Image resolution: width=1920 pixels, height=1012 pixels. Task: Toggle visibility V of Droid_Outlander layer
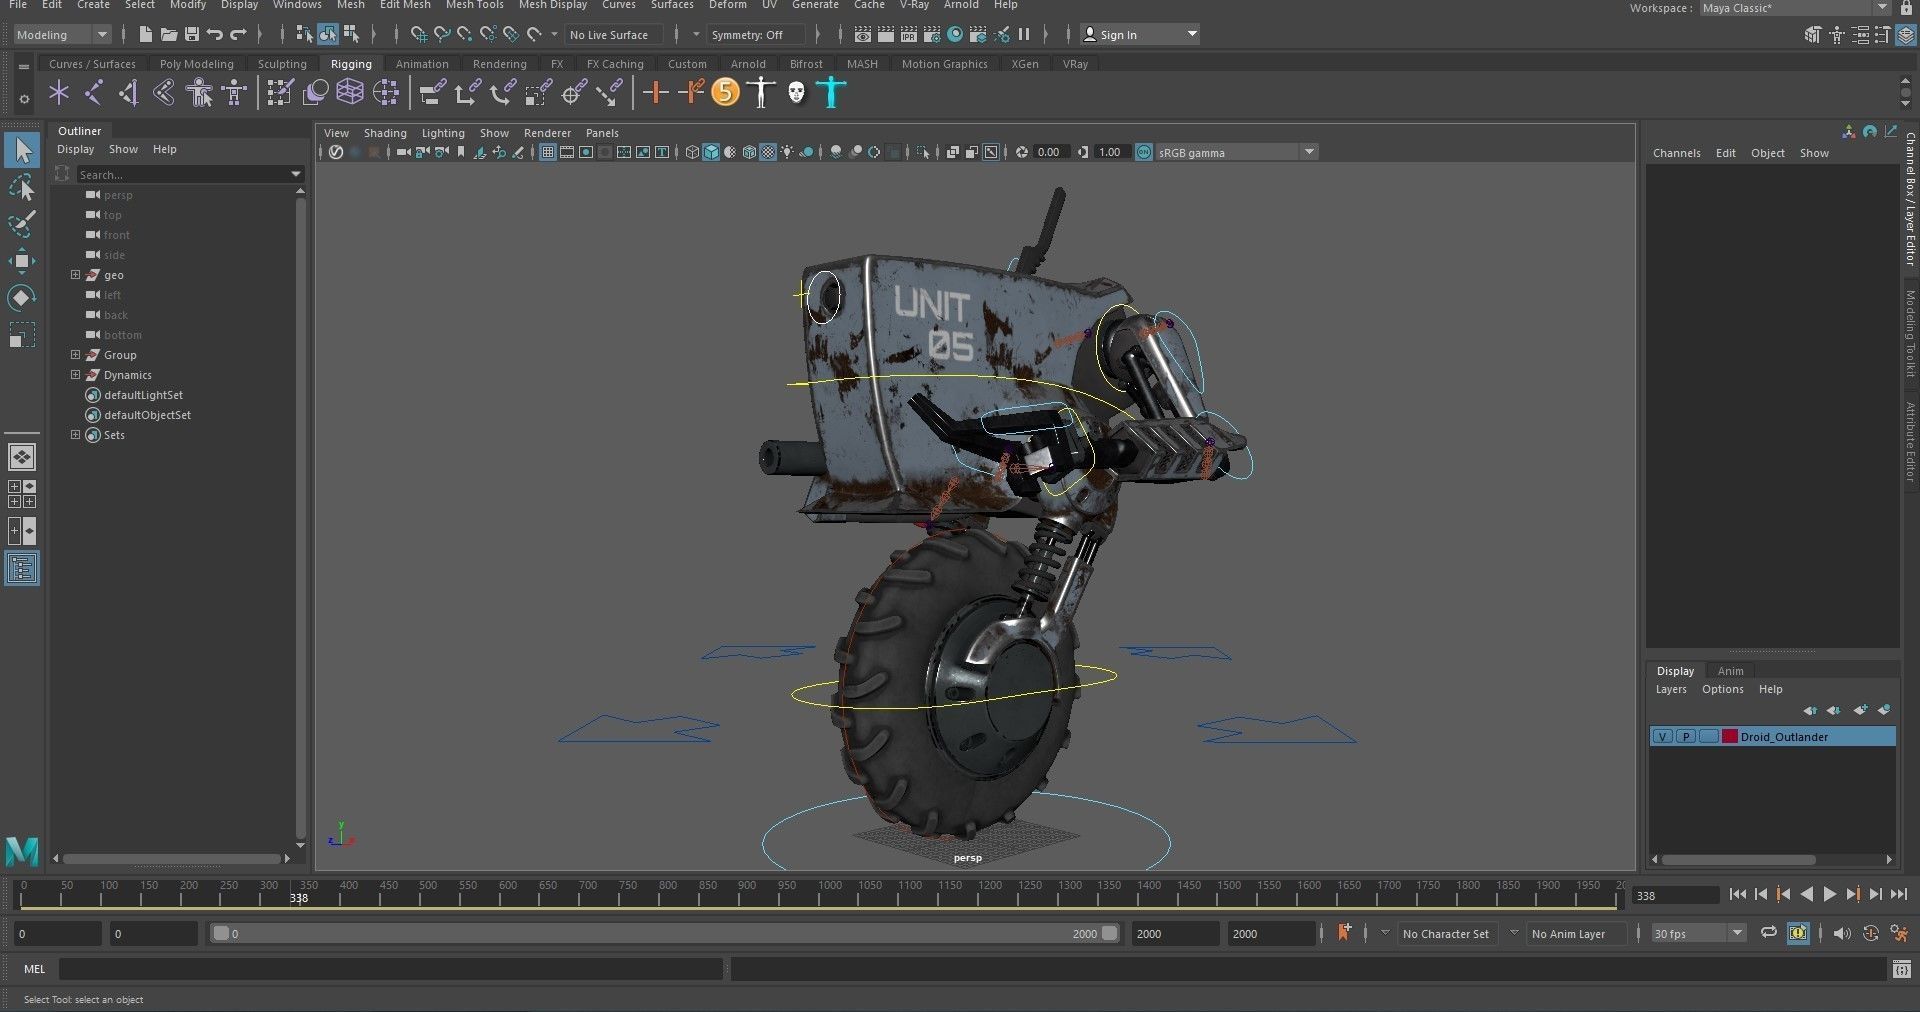pos(1662,736)
